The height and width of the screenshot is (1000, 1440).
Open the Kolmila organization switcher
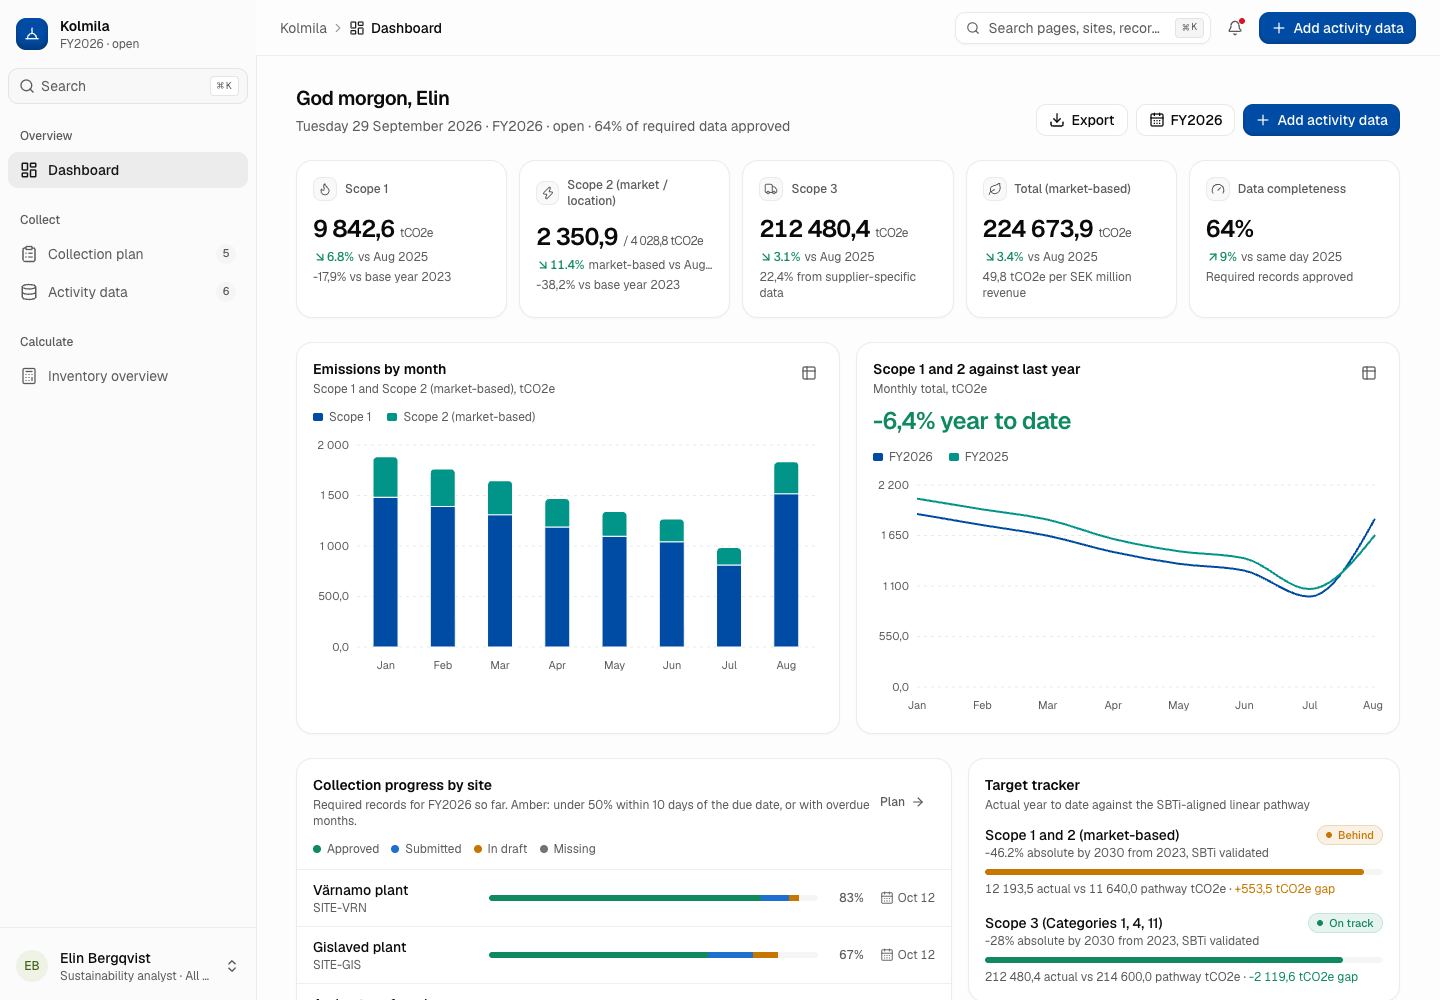coord(128,34)
